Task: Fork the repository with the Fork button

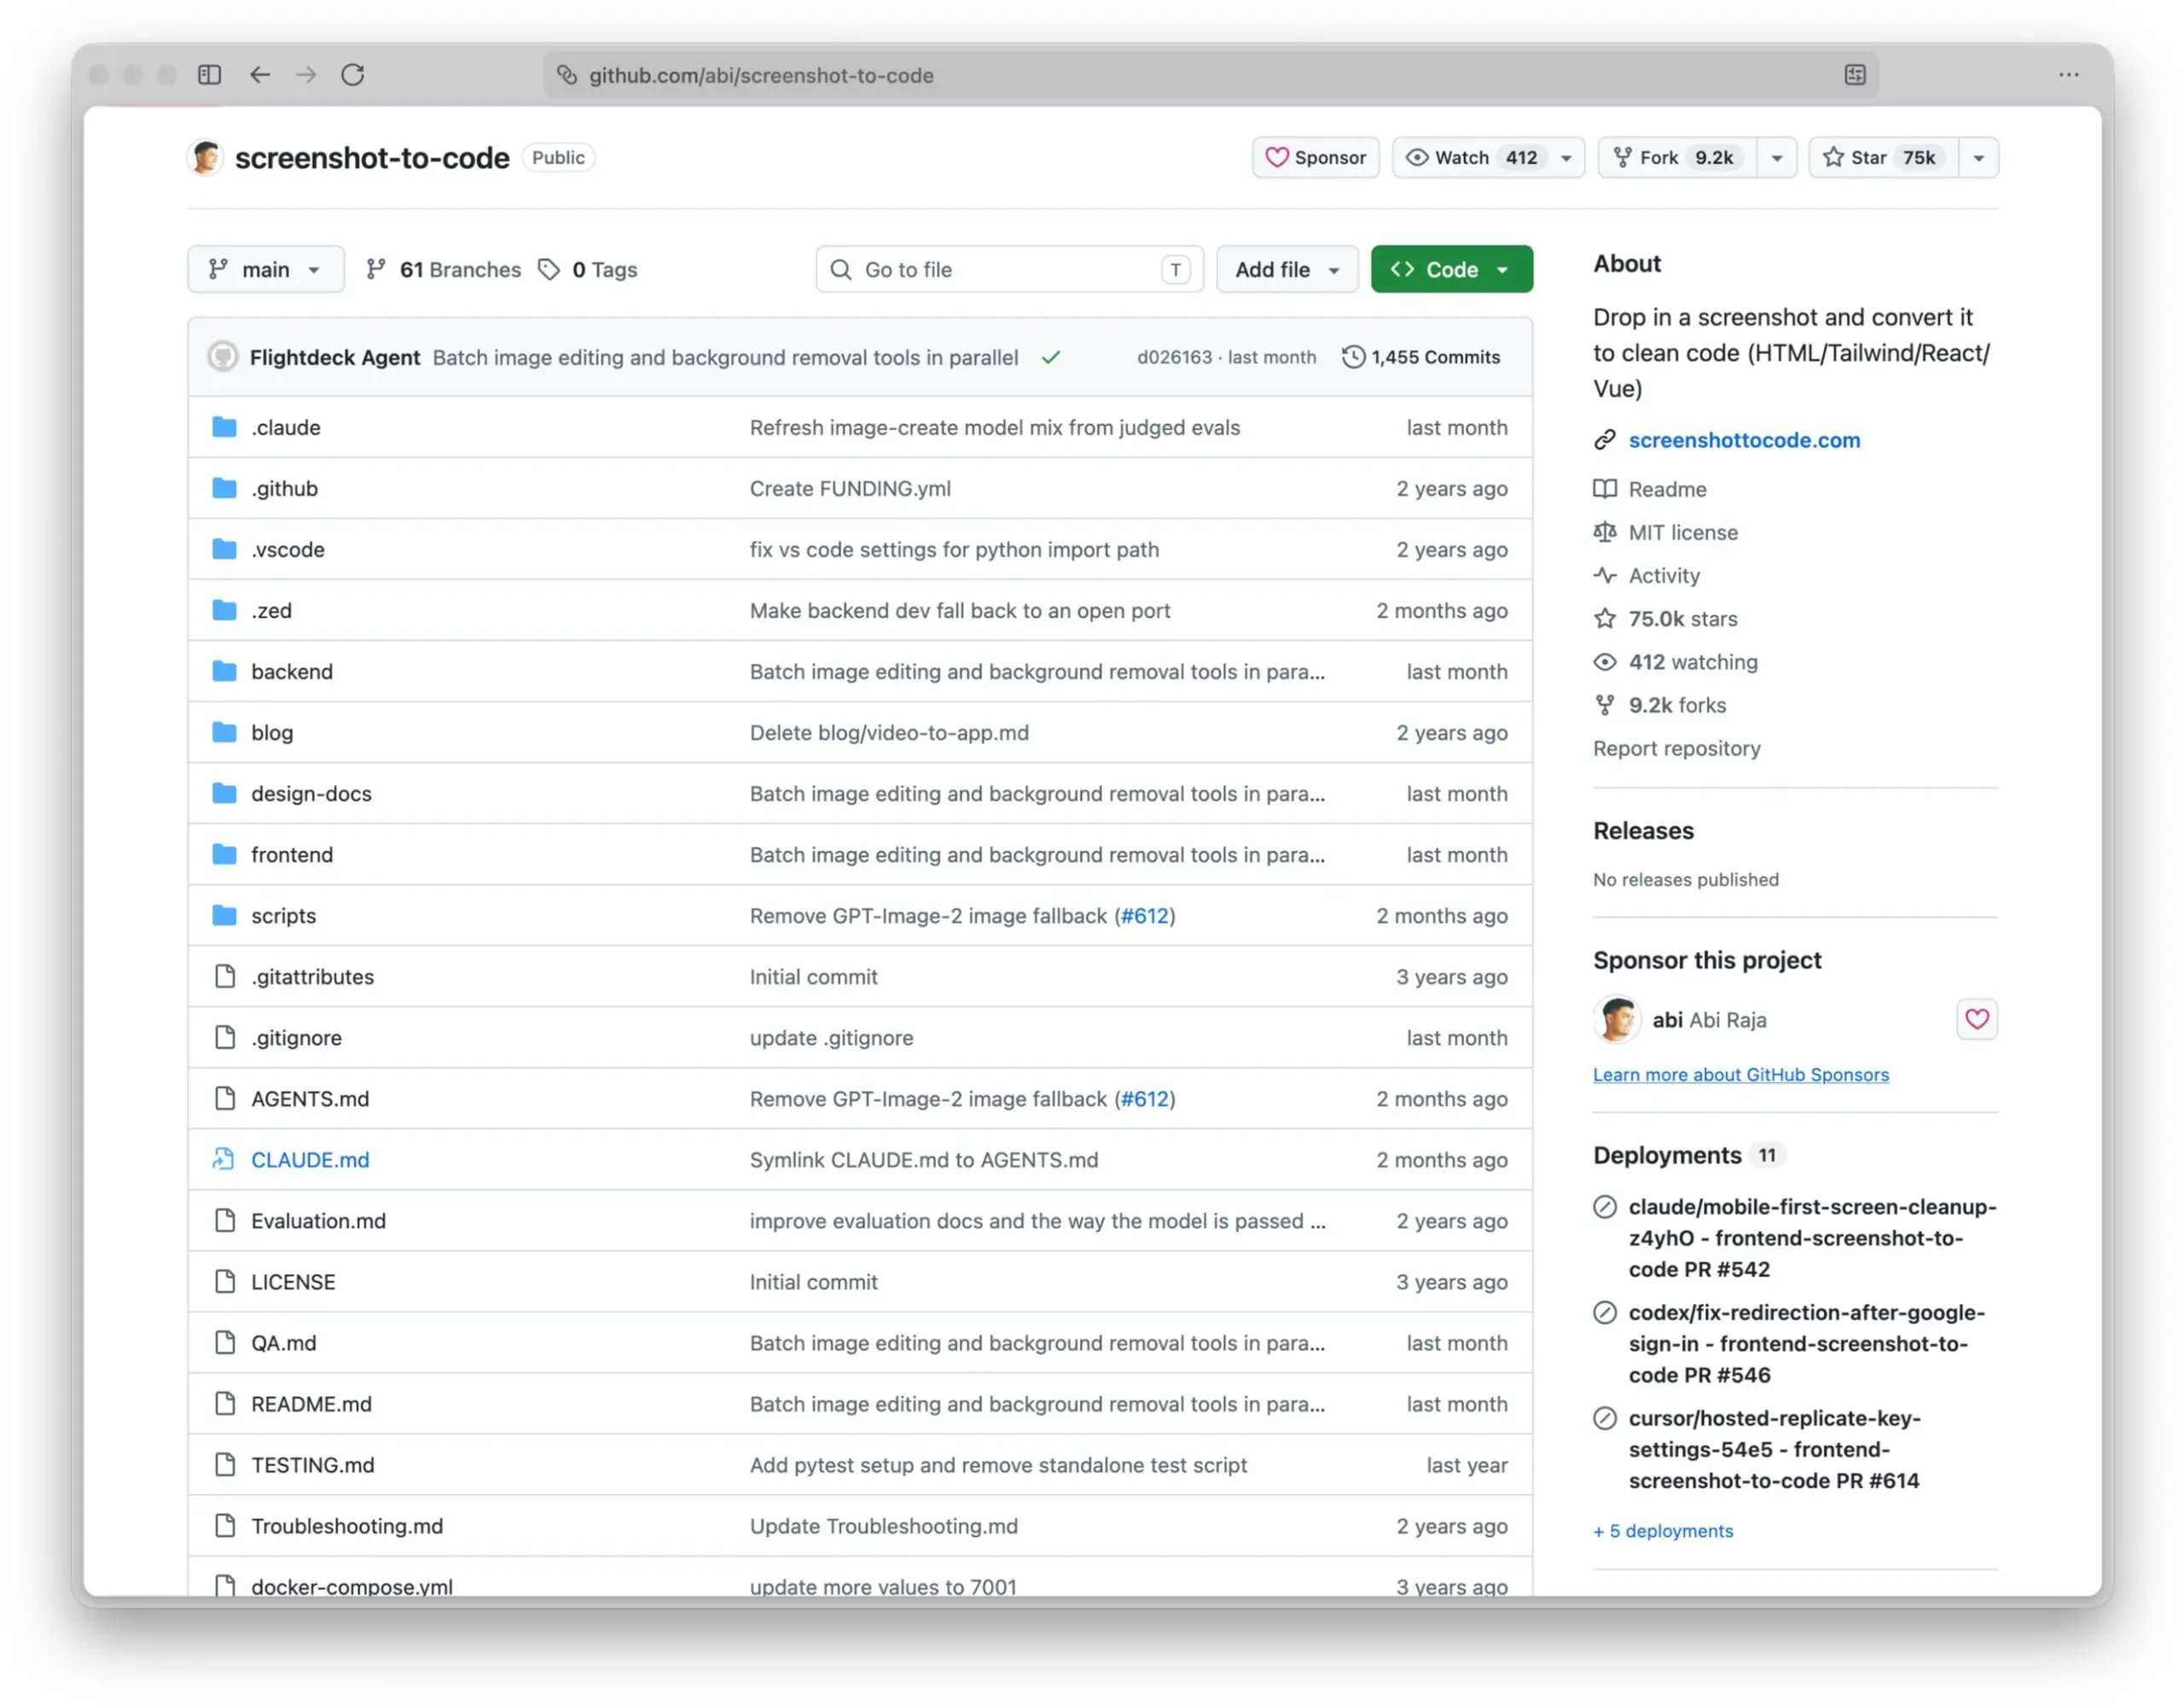Action: (1678, 158)
